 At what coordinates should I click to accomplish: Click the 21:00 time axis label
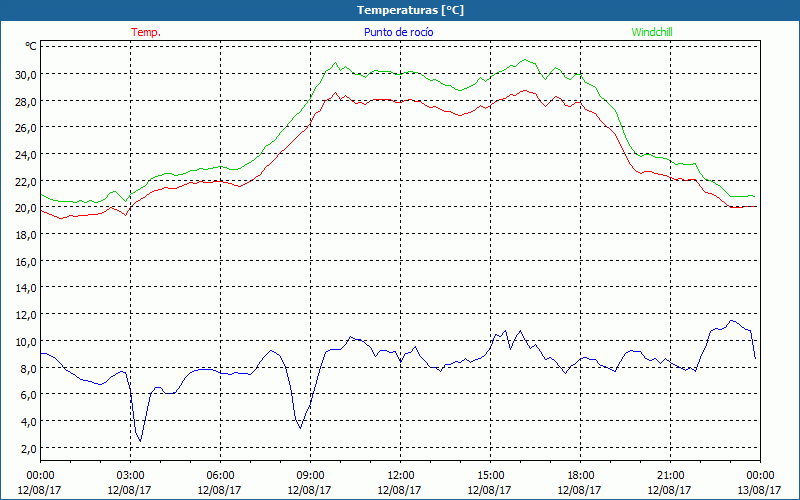tap(670, 476)
